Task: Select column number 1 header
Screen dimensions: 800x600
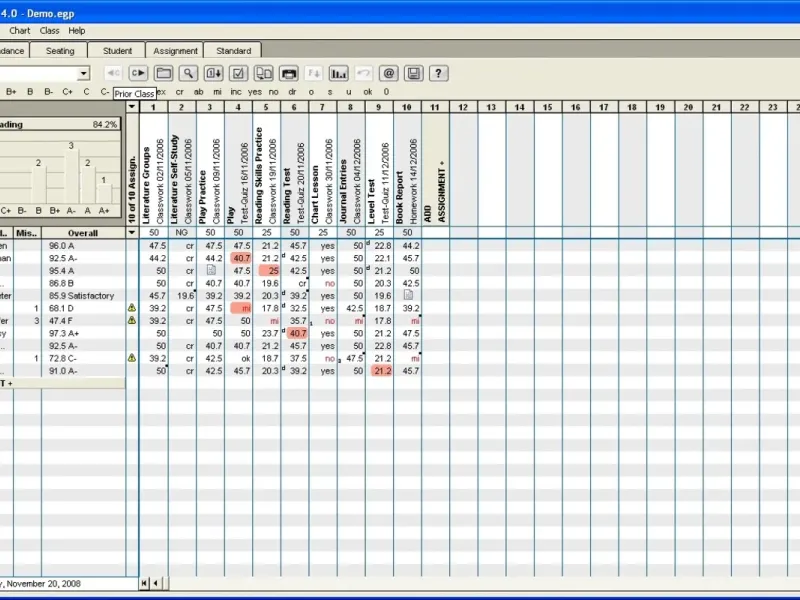Action: (153, 107)
